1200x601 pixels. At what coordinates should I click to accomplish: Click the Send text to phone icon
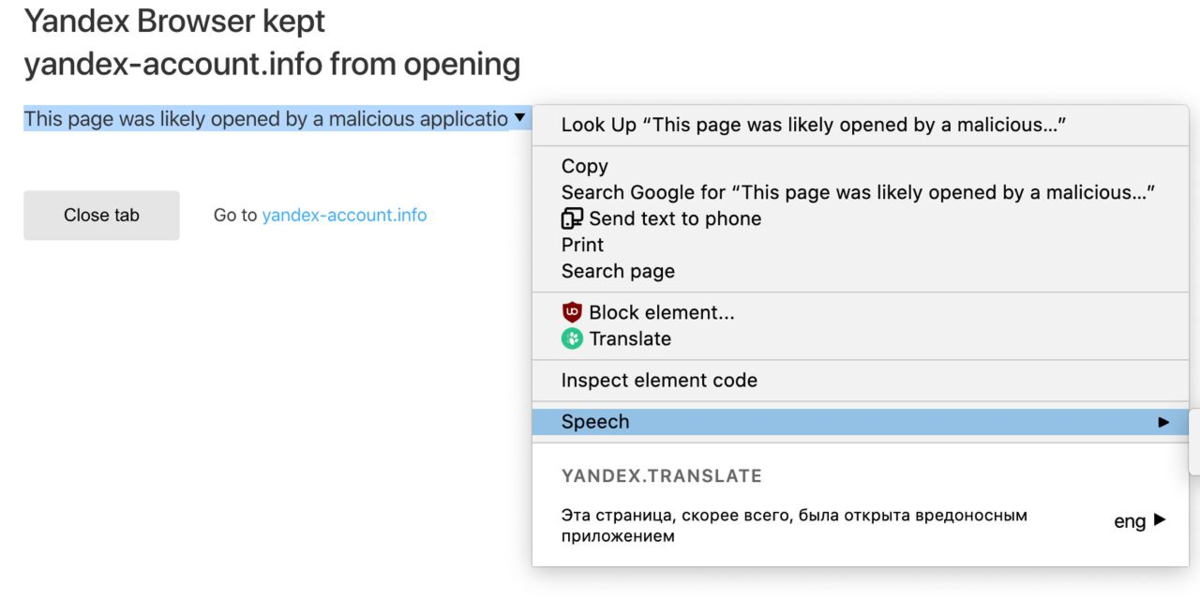[x=572, y=218]
